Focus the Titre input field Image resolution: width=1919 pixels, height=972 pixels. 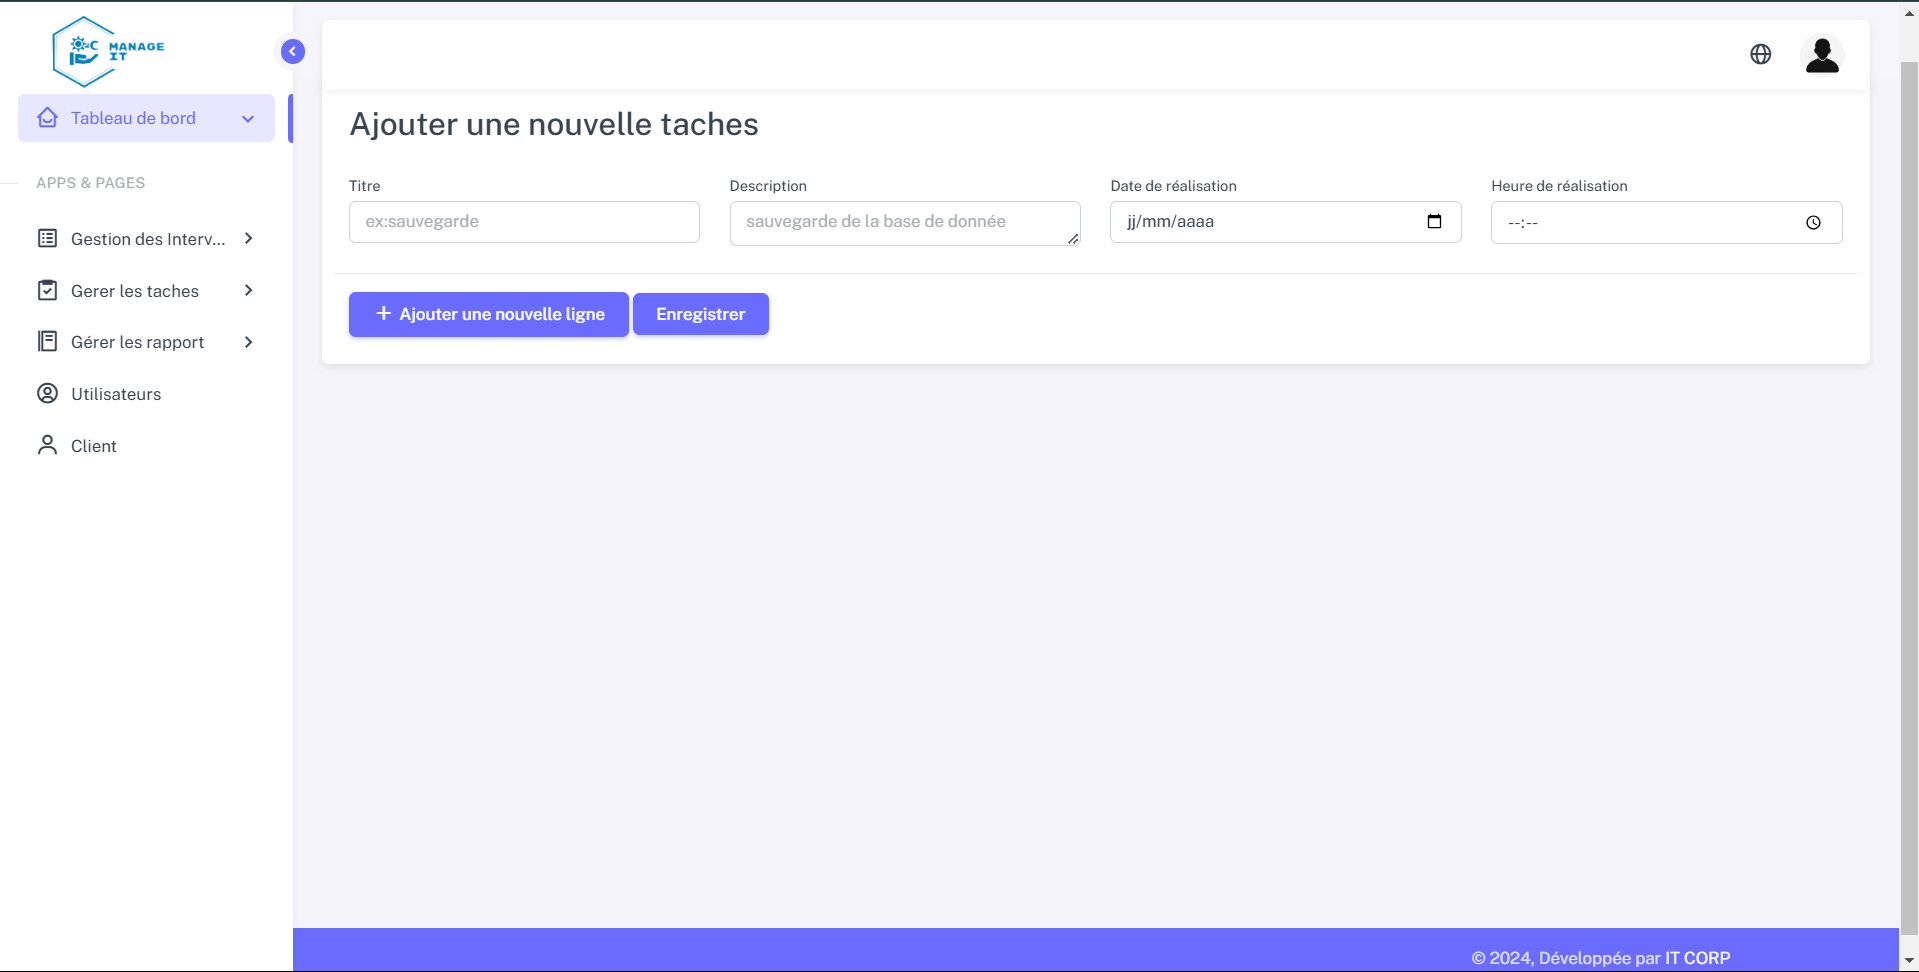point(523,222)
